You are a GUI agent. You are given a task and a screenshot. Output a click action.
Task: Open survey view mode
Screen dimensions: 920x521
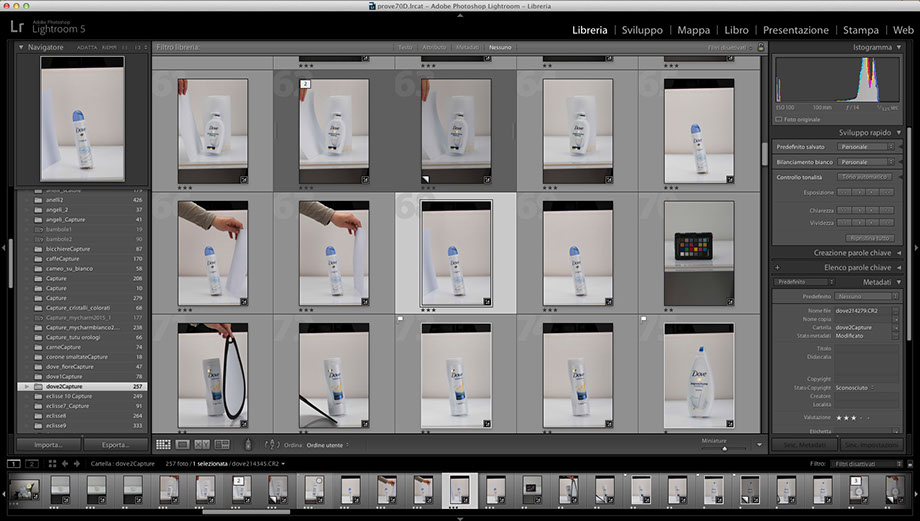coord(222,445)
